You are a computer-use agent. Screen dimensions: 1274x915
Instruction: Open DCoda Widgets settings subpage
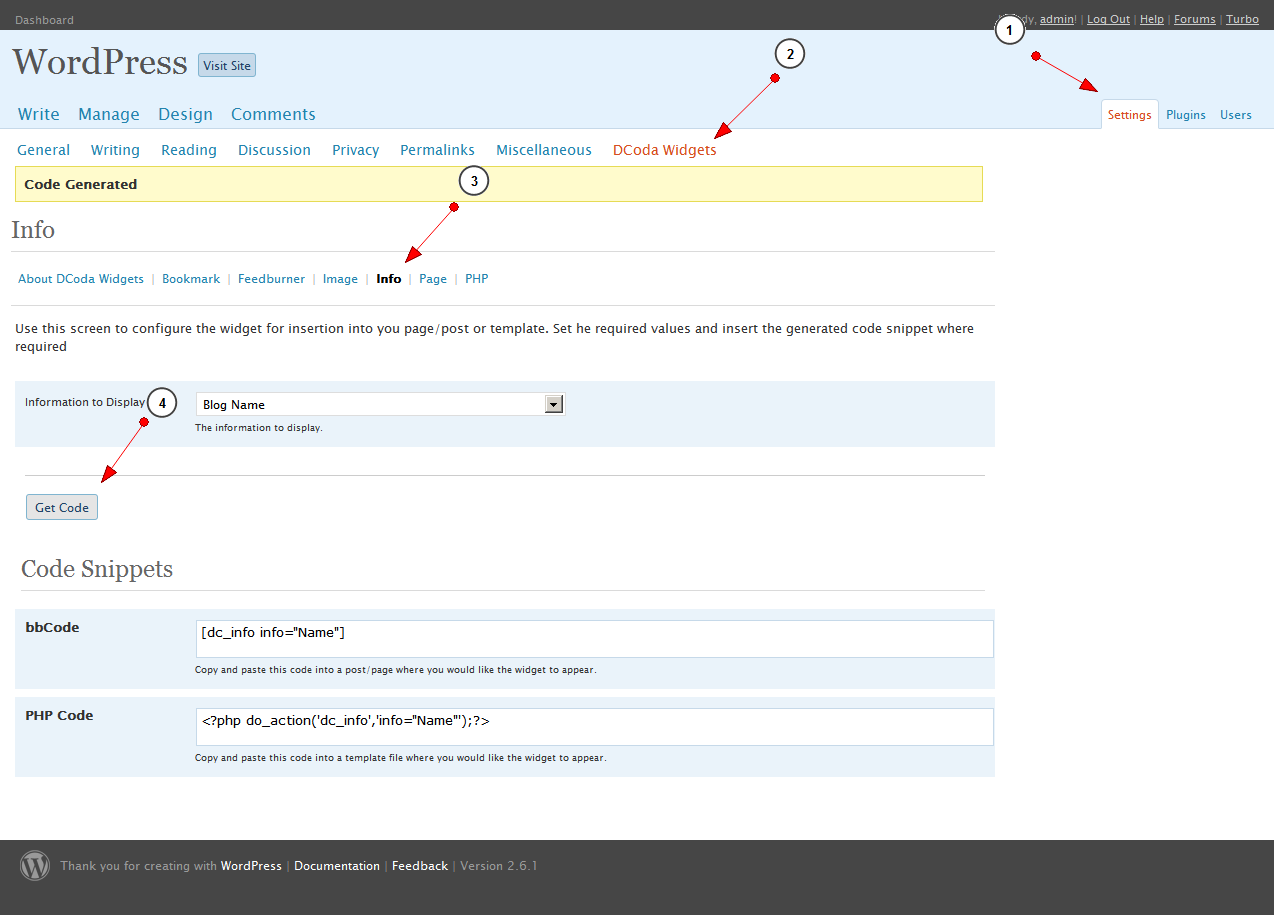pos(665,150)
